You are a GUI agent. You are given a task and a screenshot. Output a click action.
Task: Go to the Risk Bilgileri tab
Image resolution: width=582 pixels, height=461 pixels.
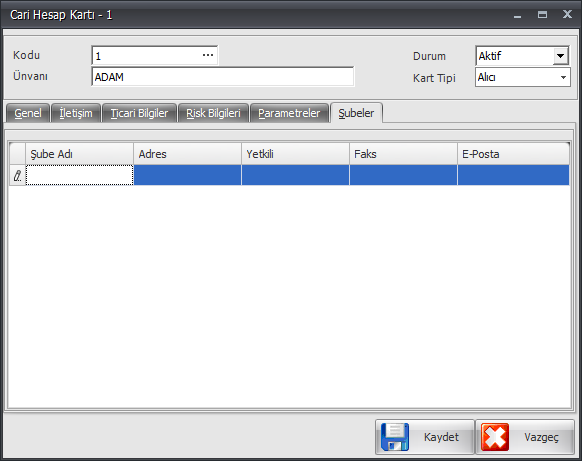tap(213, 113)
